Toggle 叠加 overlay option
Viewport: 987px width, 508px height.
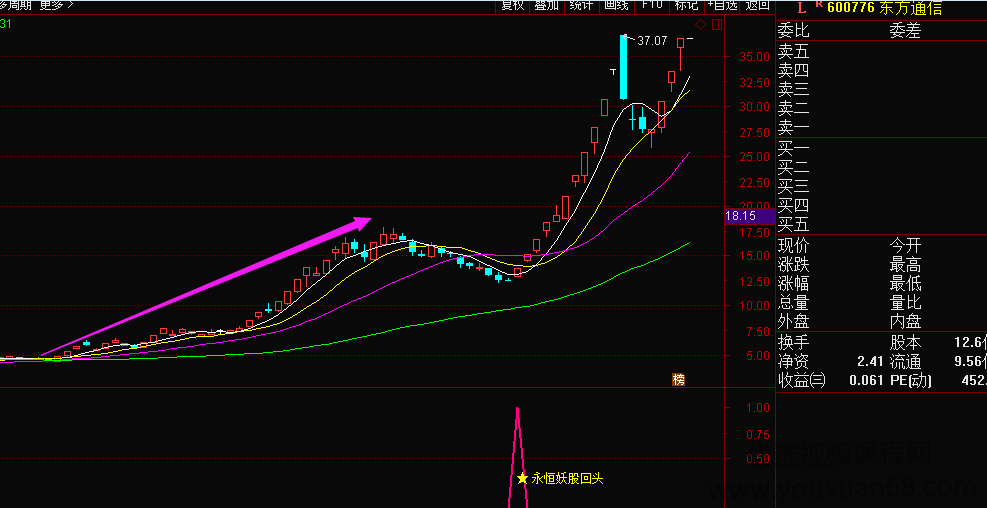pyautogui.click(x=546, y=5)
